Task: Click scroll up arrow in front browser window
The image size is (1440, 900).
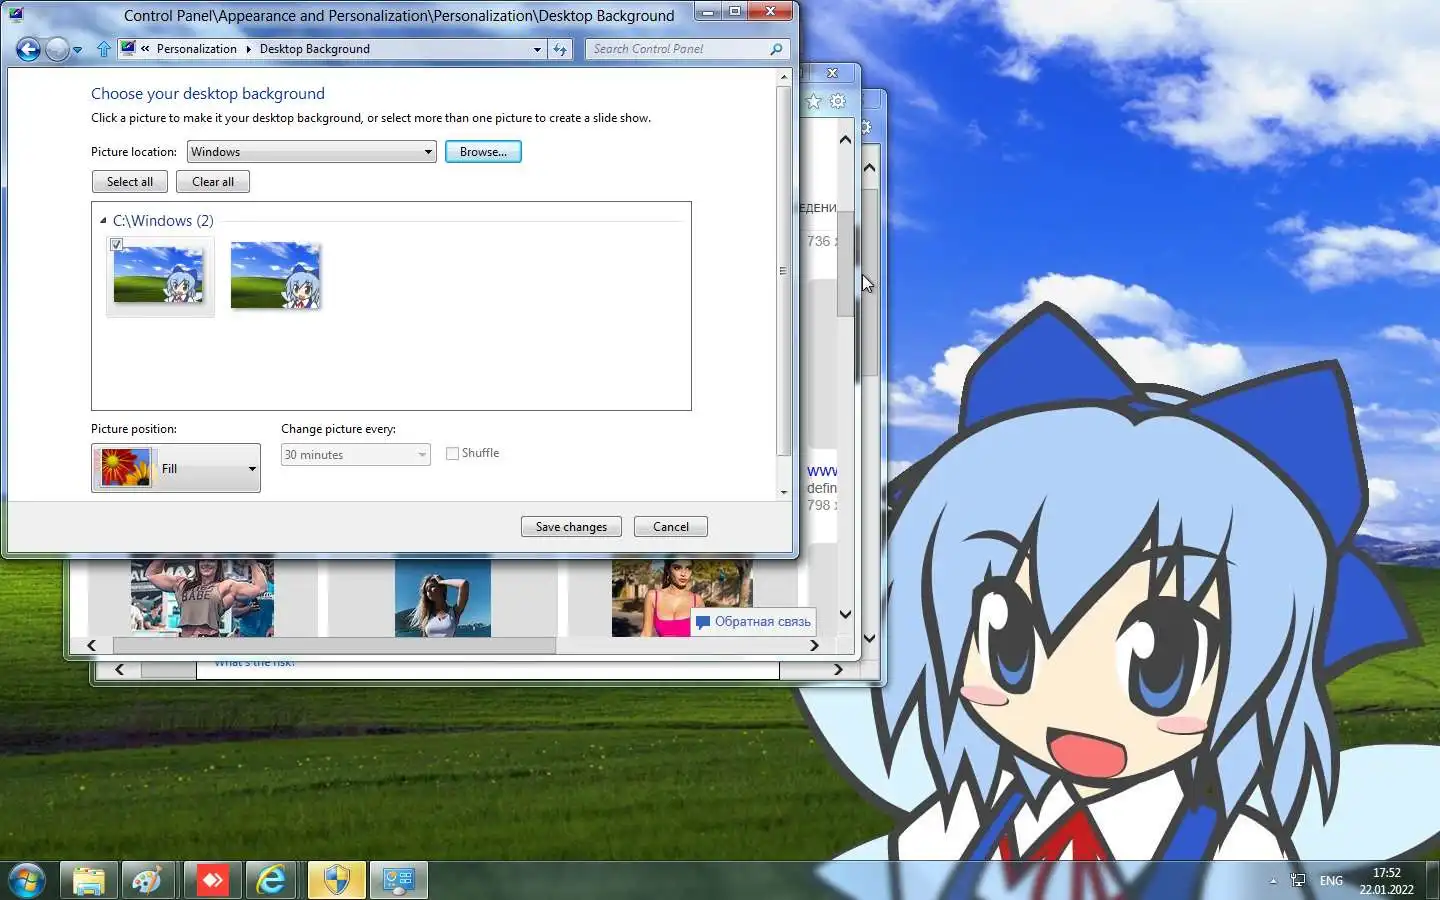Action: click(846, 140)
